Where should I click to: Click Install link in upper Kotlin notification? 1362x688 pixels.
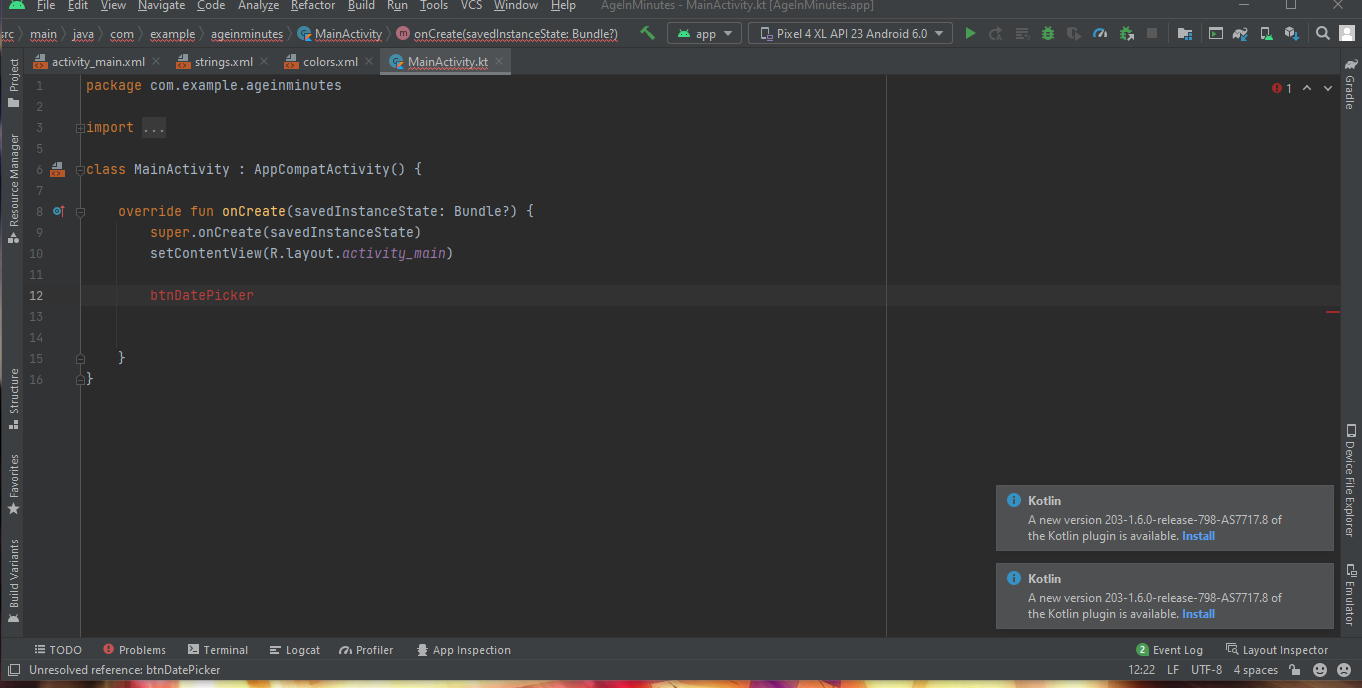(x=1198, y=536)
